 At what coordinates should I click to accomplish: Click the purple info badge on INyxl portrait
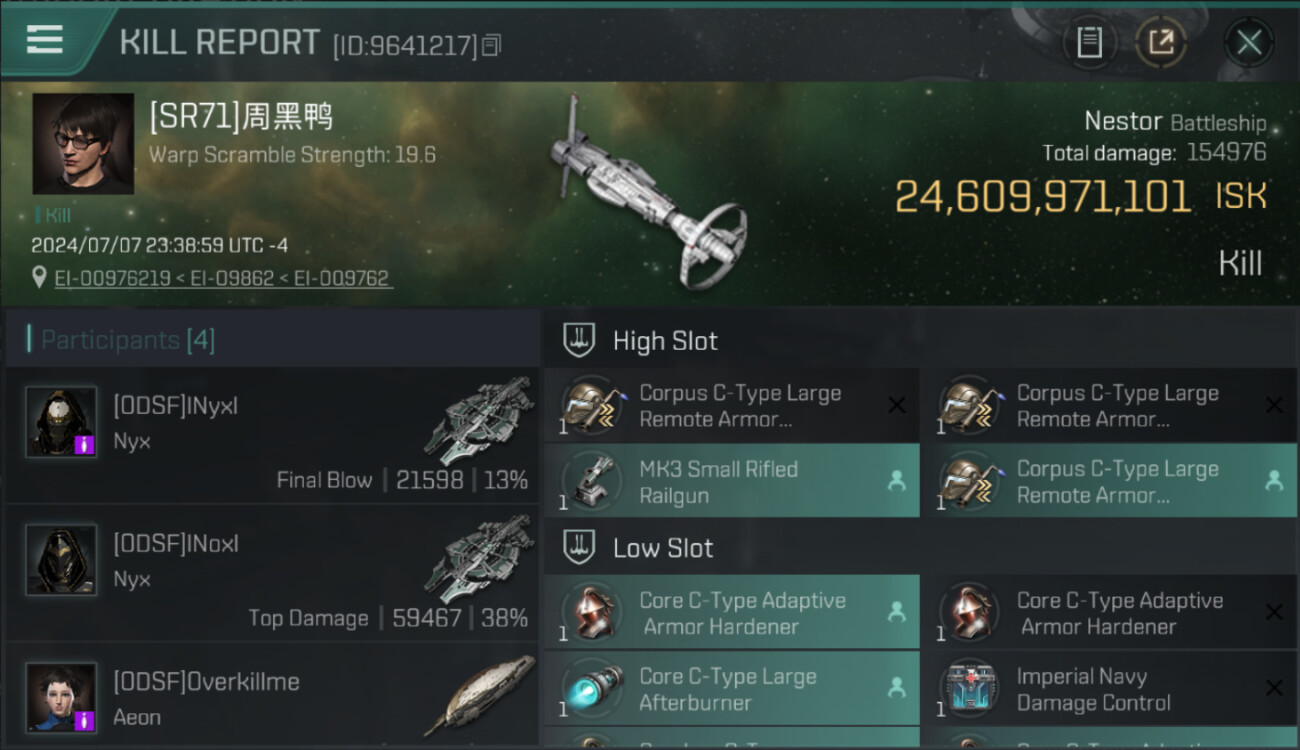pyautogui.click(x=85, y=444)
